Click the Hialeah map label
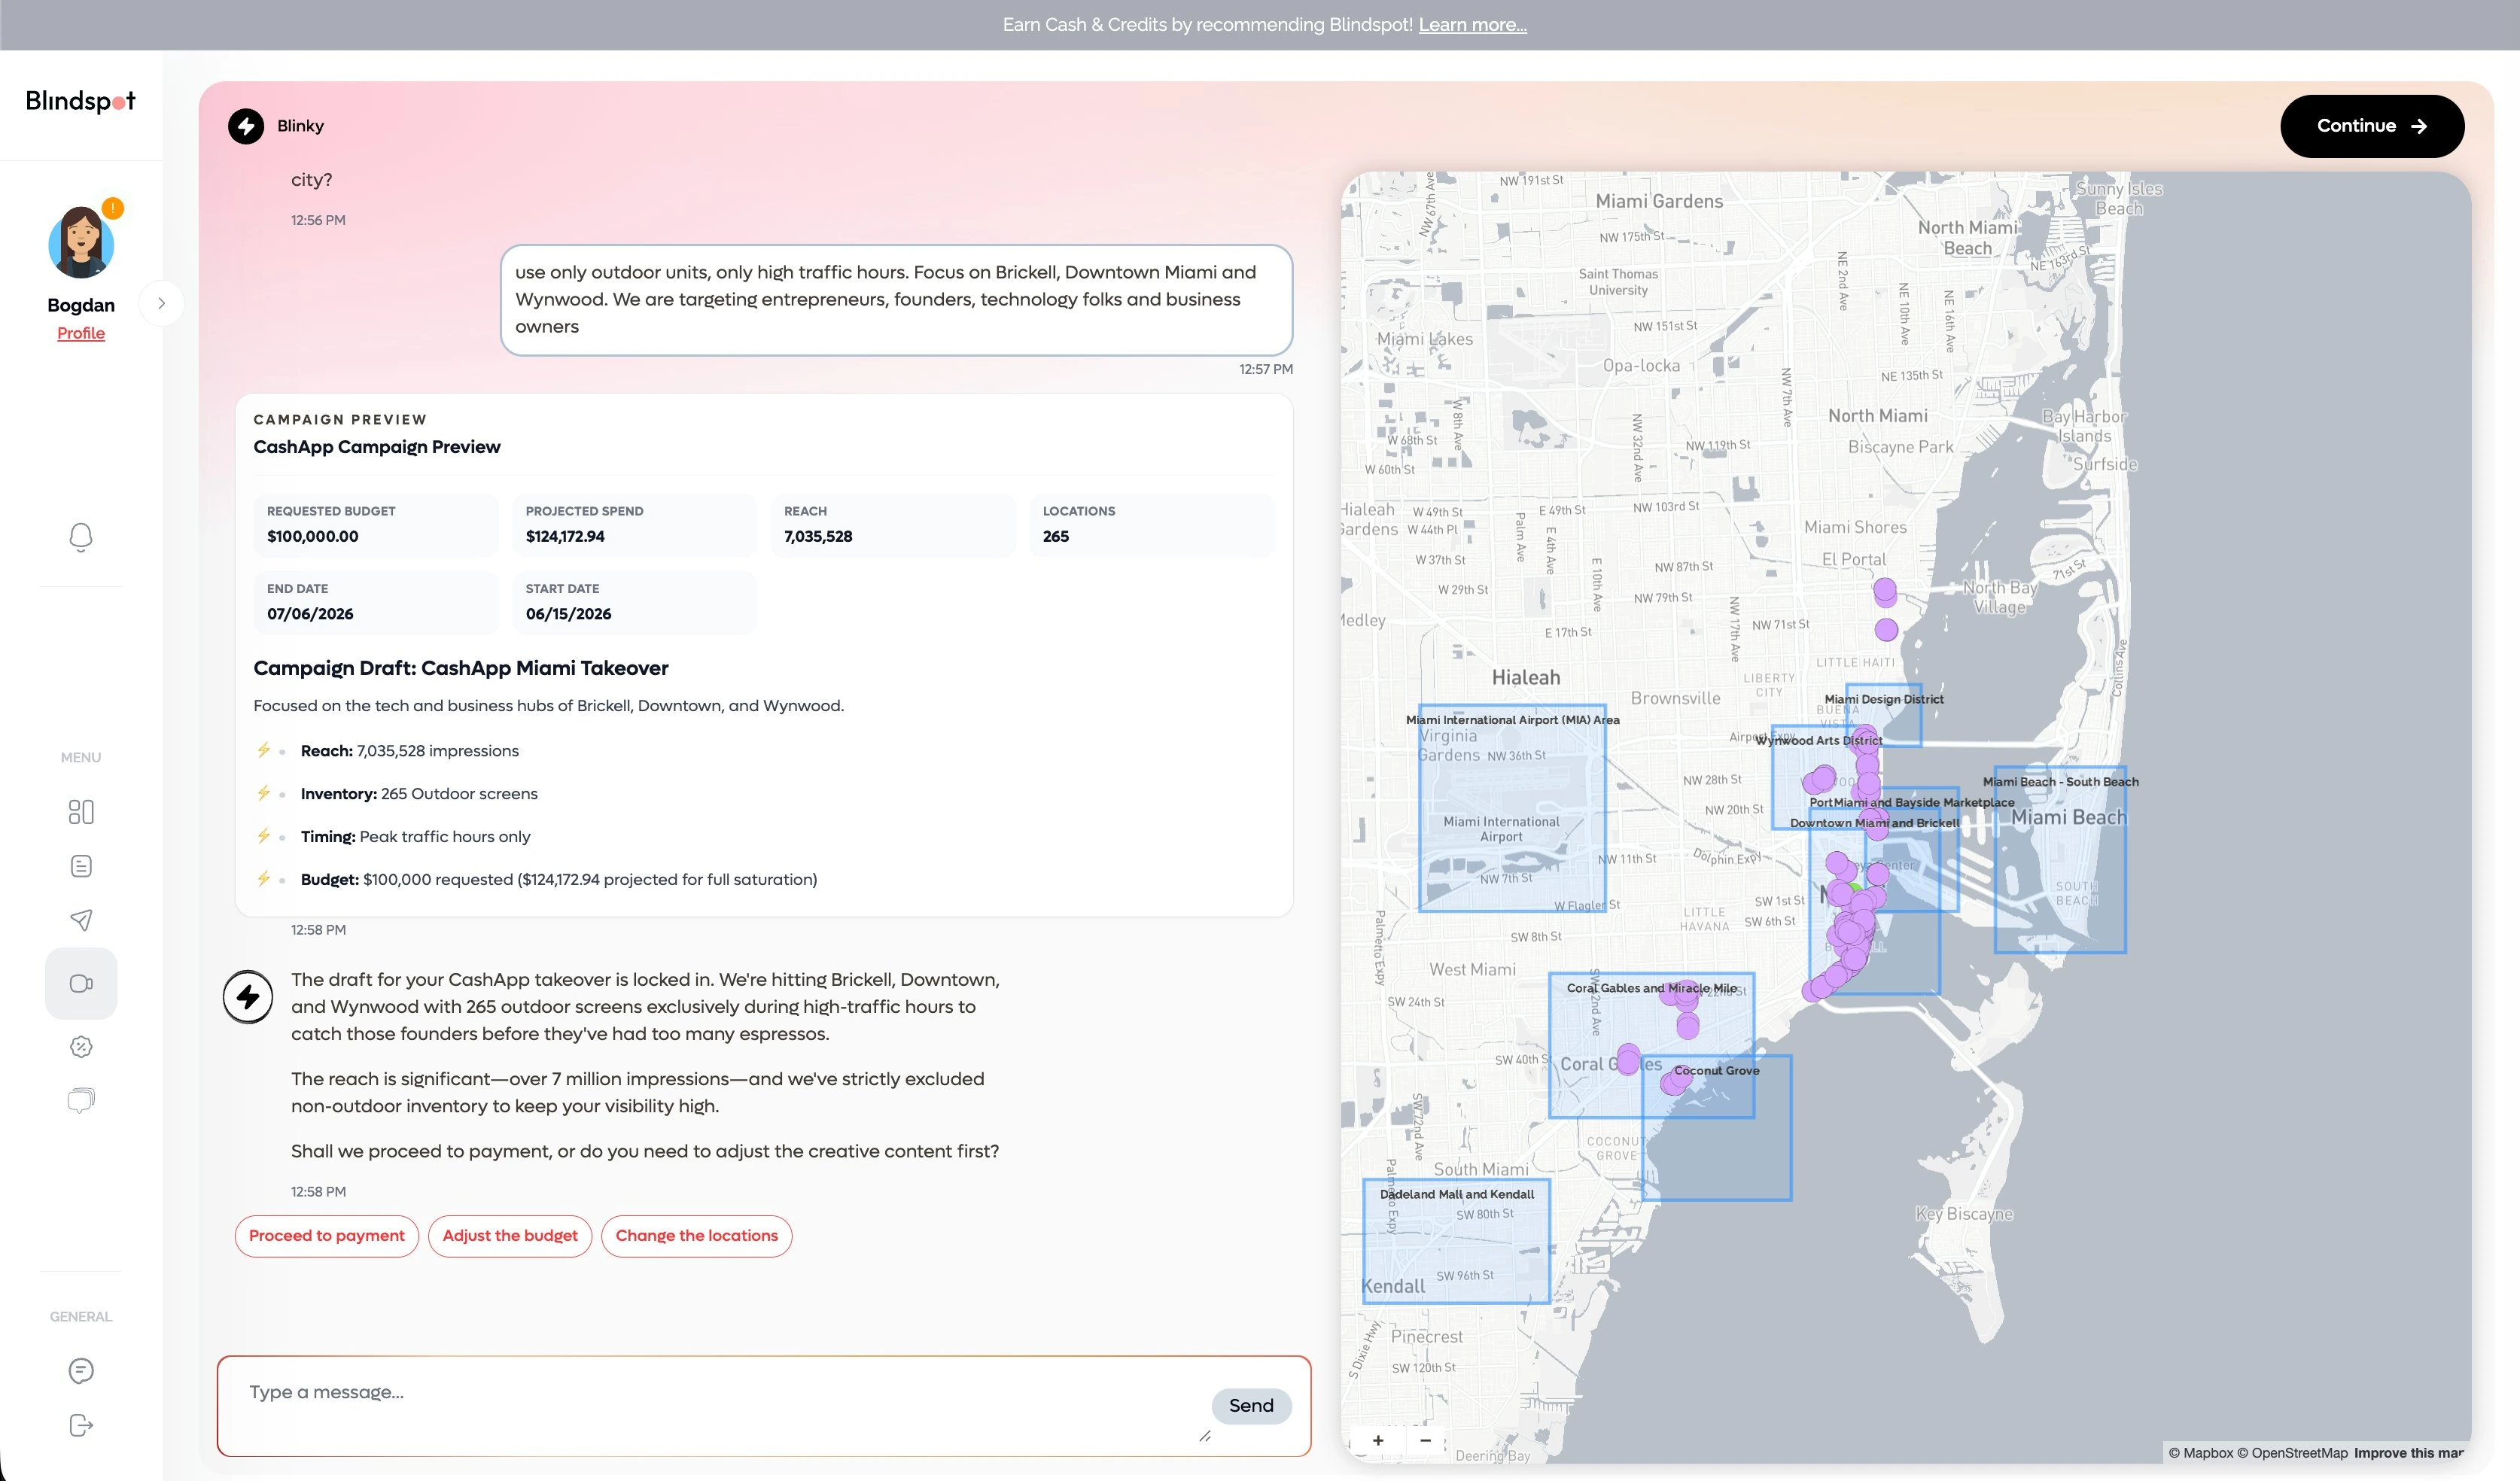Viewport: 2520px width, 1481px height. click(1526, 678)
